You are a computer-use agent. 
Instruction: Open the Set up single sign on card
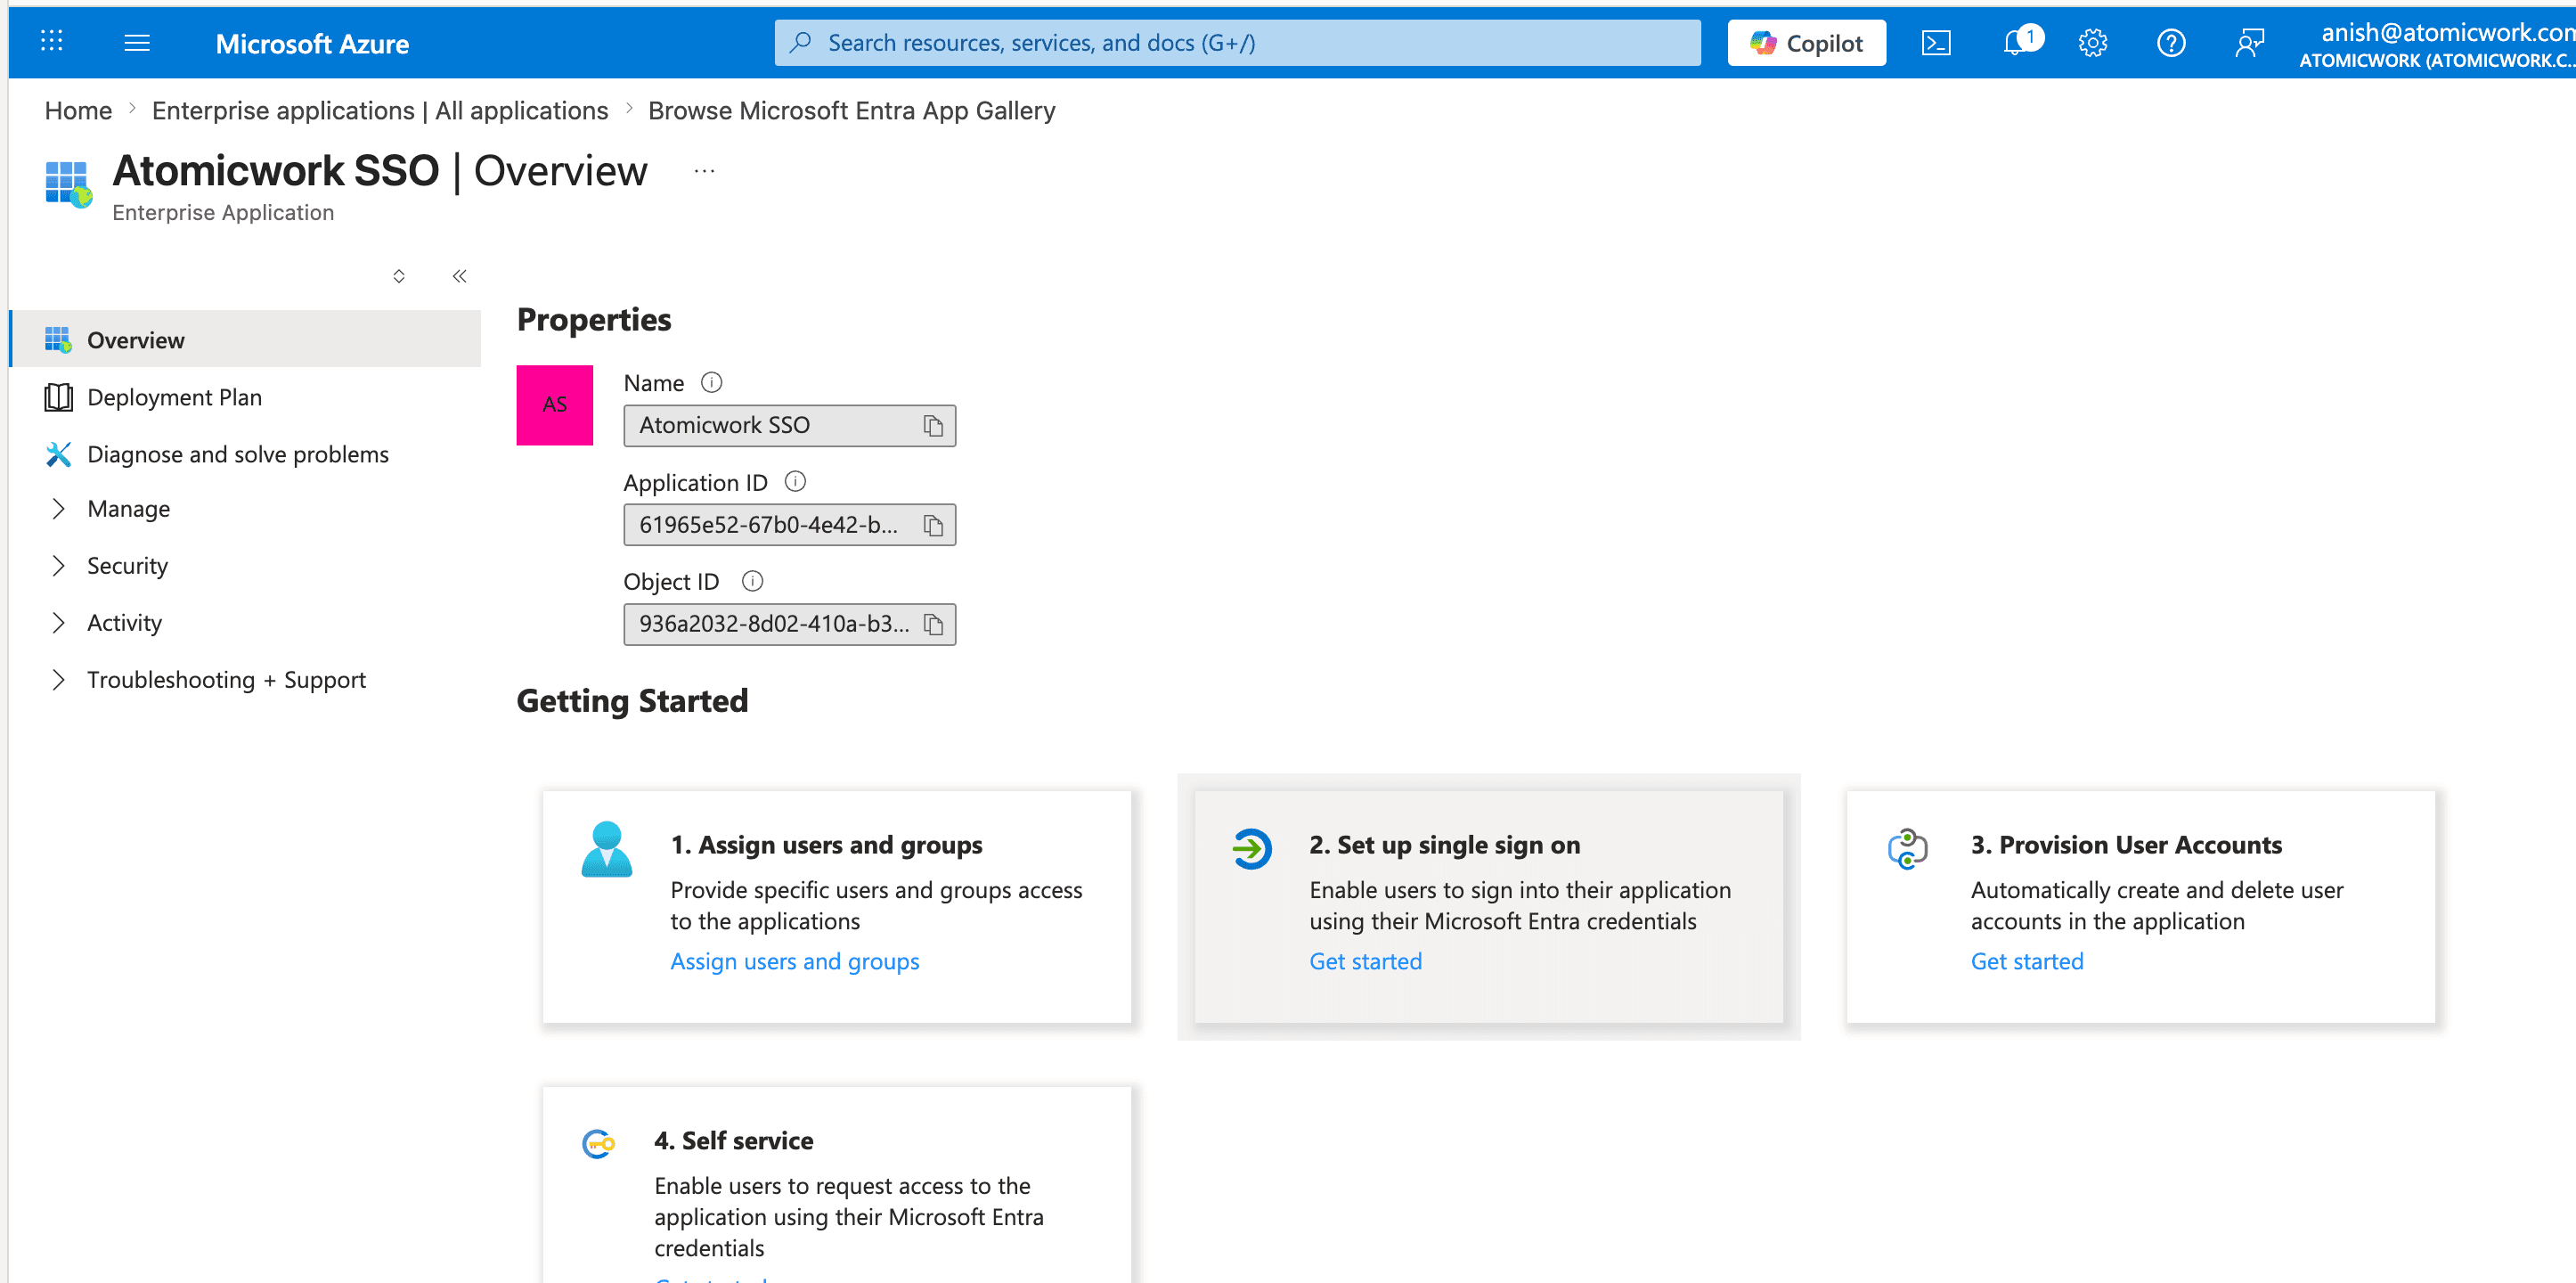point(1489,907)
